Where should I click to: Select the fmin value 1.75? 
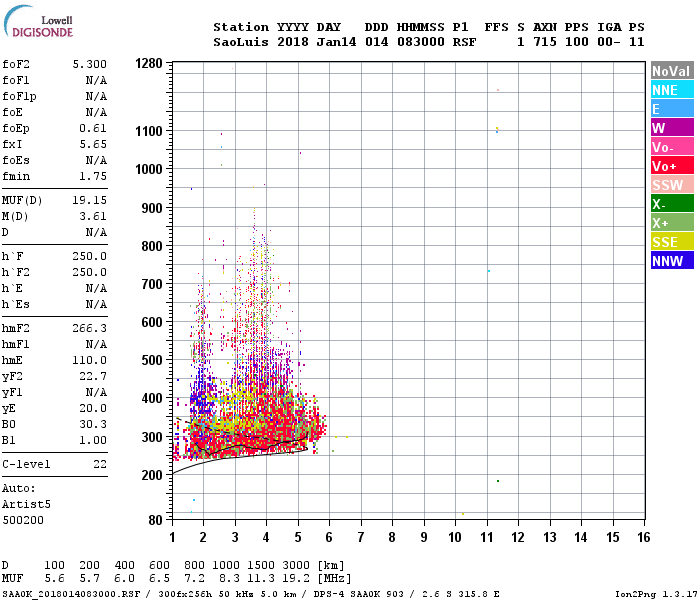tap(93, 176)
